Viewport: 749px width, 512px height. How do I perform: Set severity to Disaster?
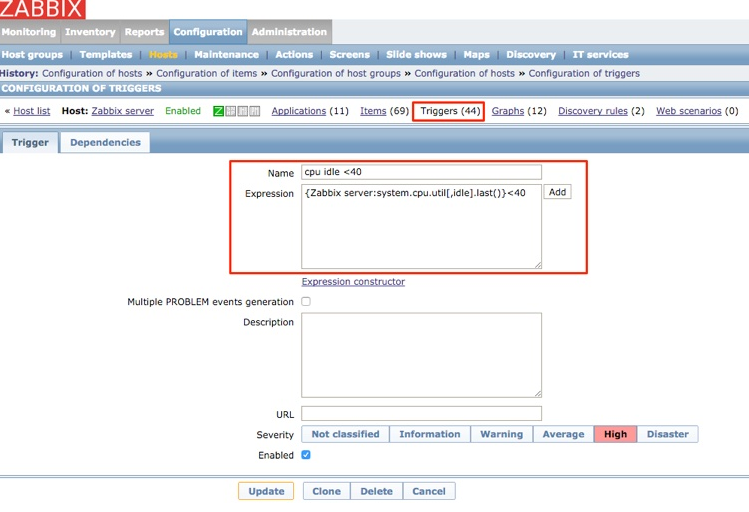pyautogui.click(x=667, y=434)
